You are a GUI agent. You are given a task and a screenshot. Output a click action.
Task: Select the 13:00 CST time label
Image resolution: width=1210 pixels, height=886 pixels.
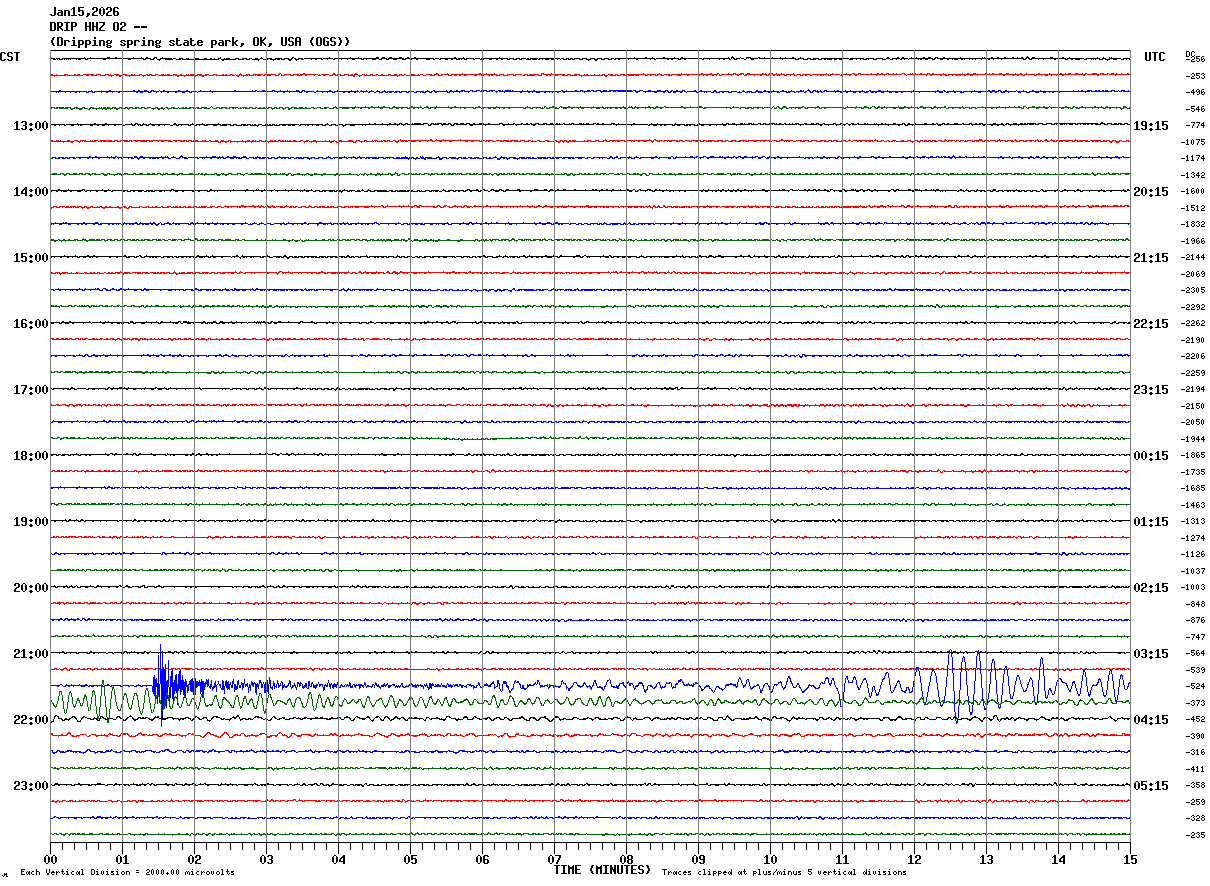point(30,125)
